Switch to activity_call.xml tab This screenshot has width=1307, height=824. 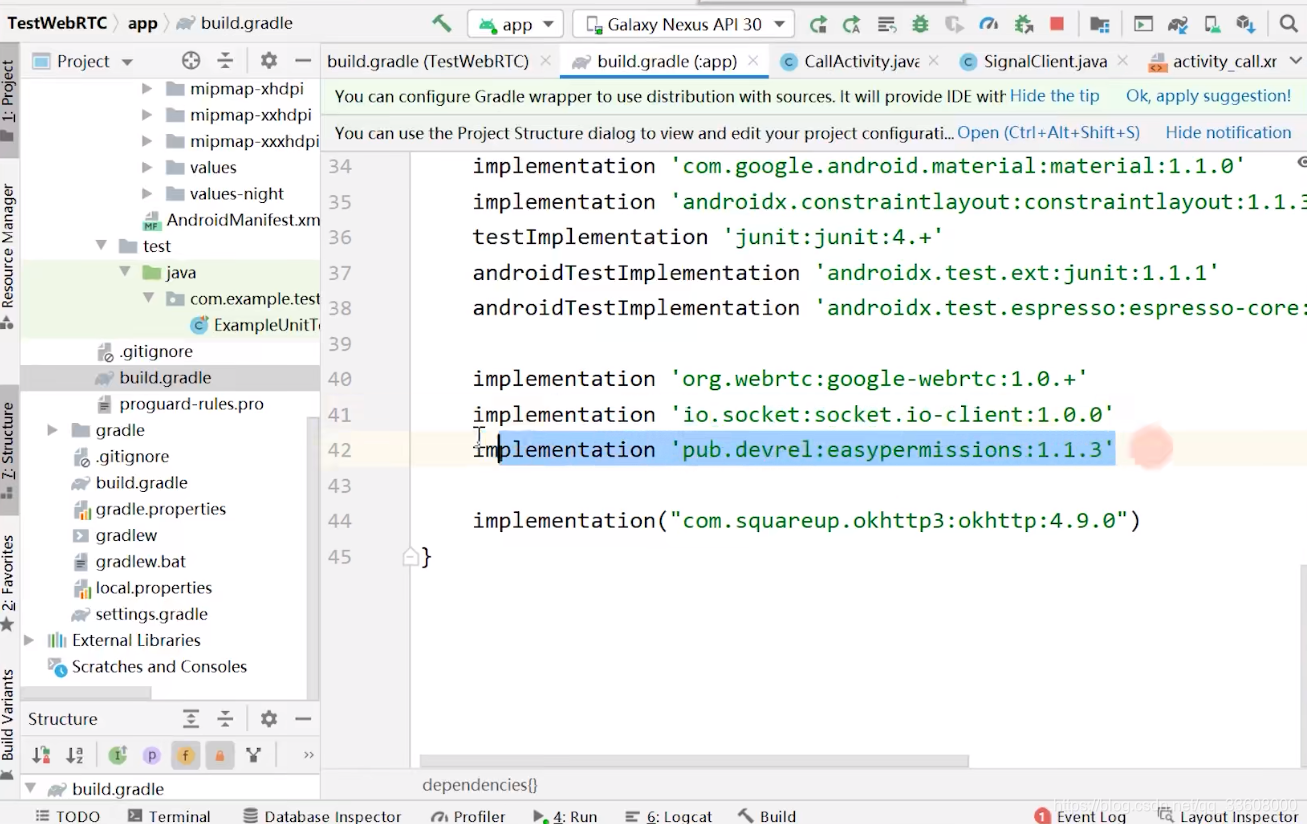1224,61
